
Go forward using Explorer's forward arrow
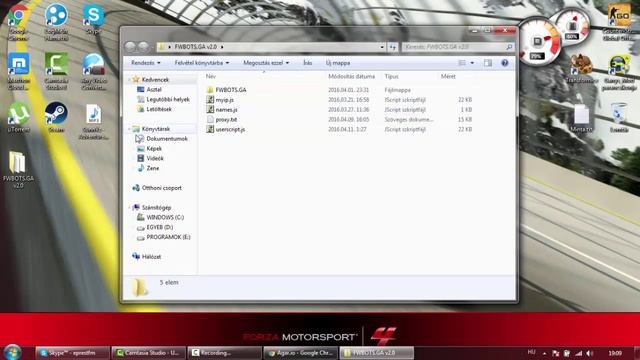pos(143,47)
